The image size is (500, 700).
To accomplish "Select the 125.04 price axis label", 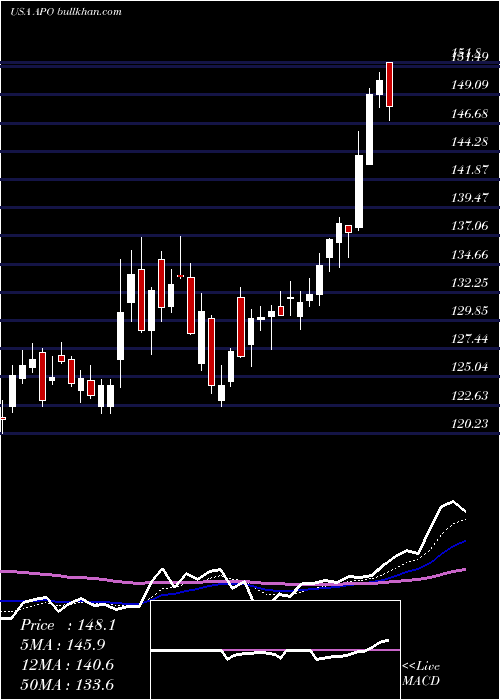I will [x=470, y=367].
